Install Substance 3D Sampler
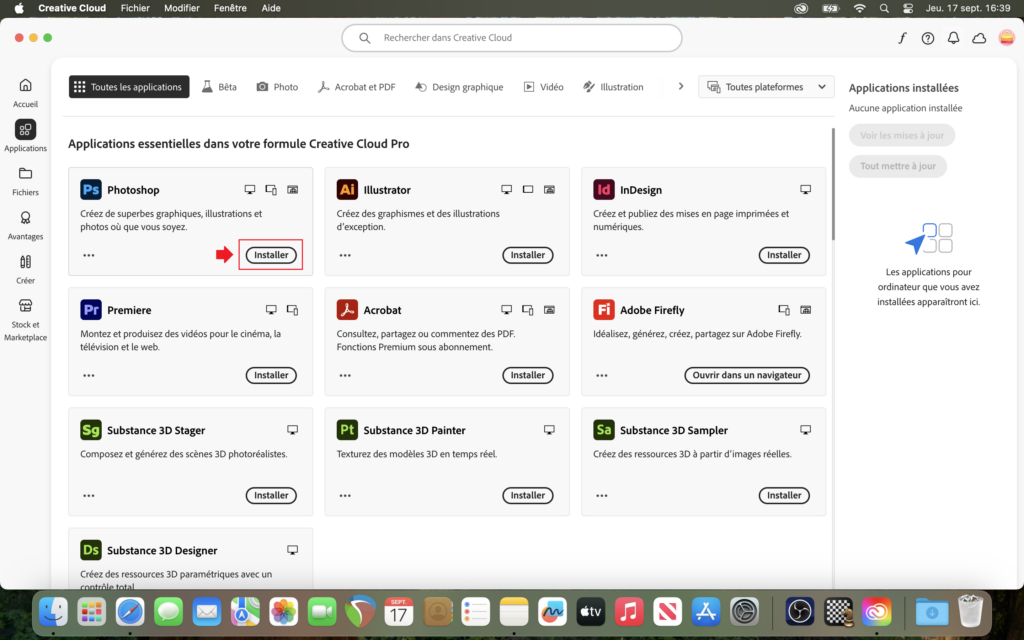1024x640 pixels. coord(784,496)
